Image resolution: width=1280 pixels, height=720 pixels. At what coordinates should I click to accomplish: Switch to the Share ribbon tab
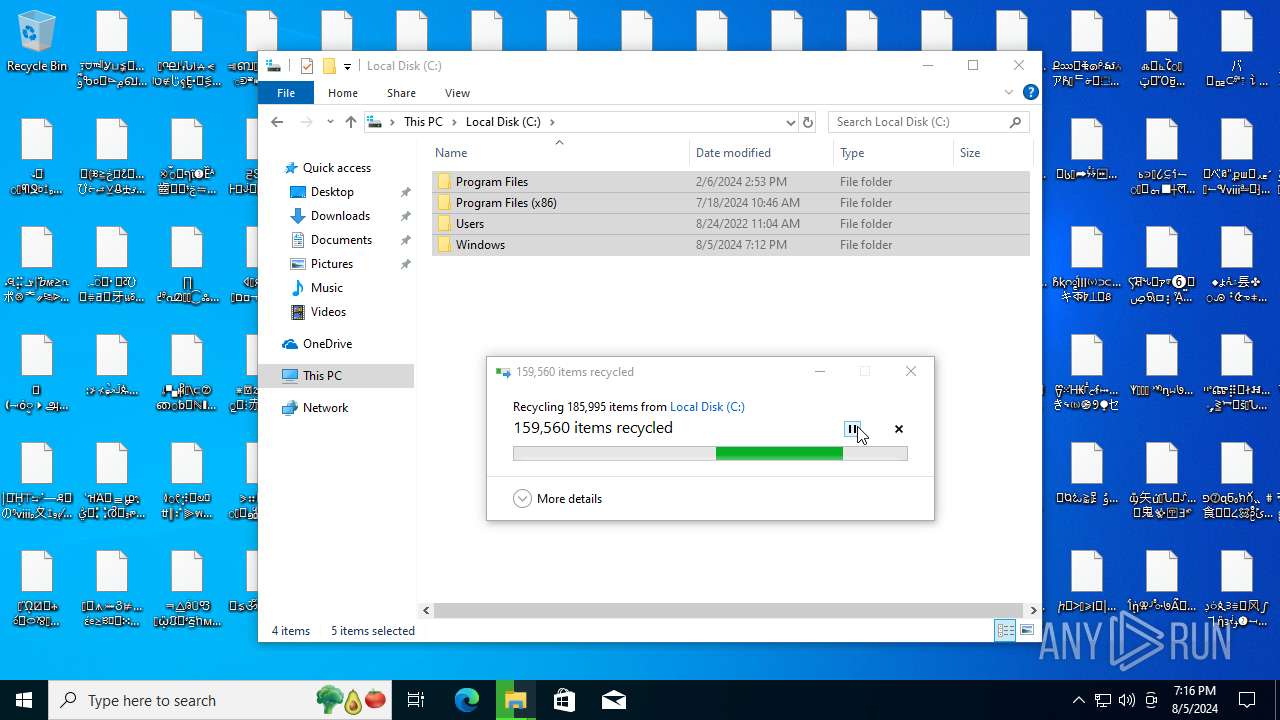(x=401, y=93)
